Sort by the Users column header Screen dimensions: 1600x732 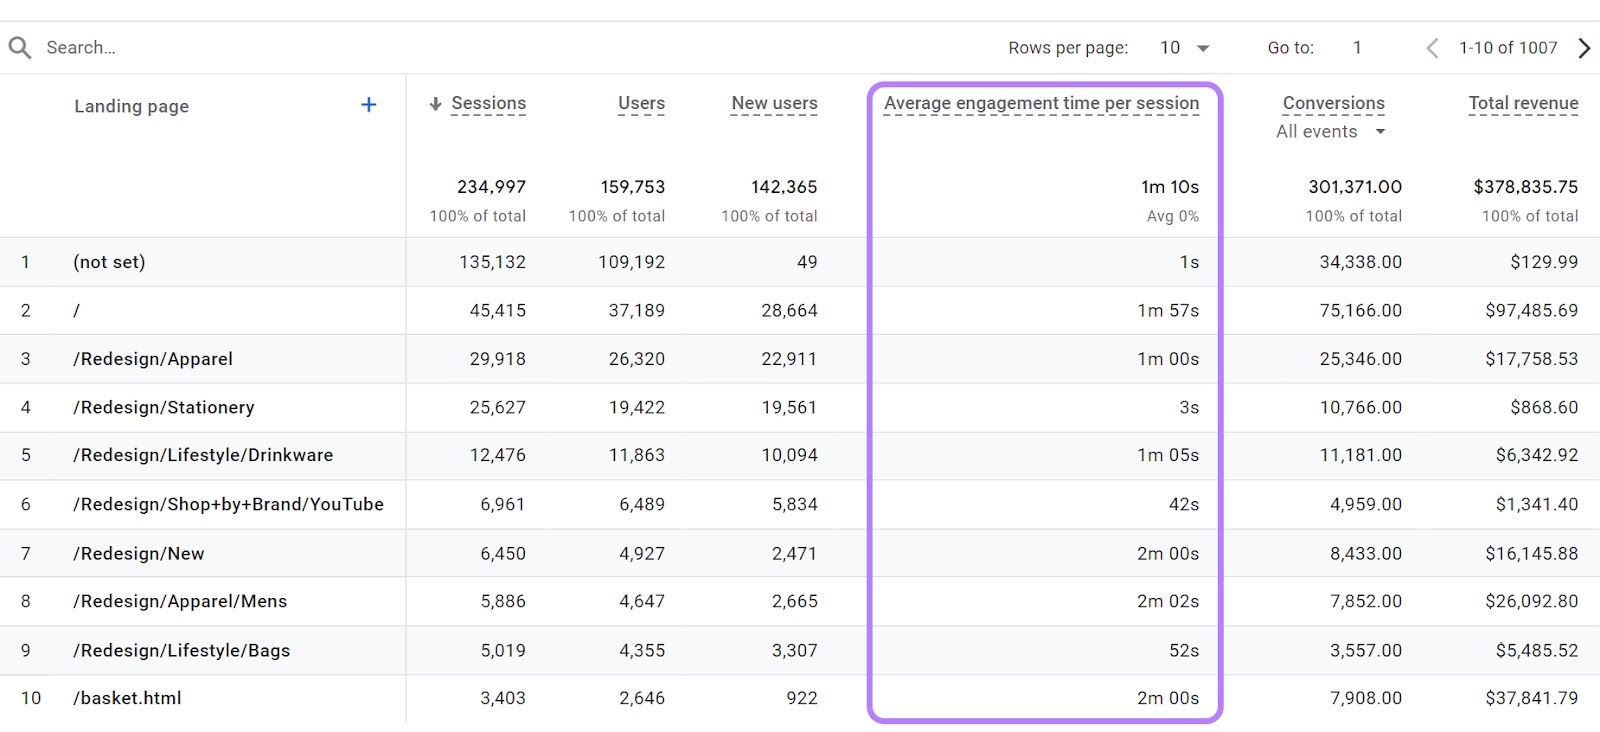(641, 104)
